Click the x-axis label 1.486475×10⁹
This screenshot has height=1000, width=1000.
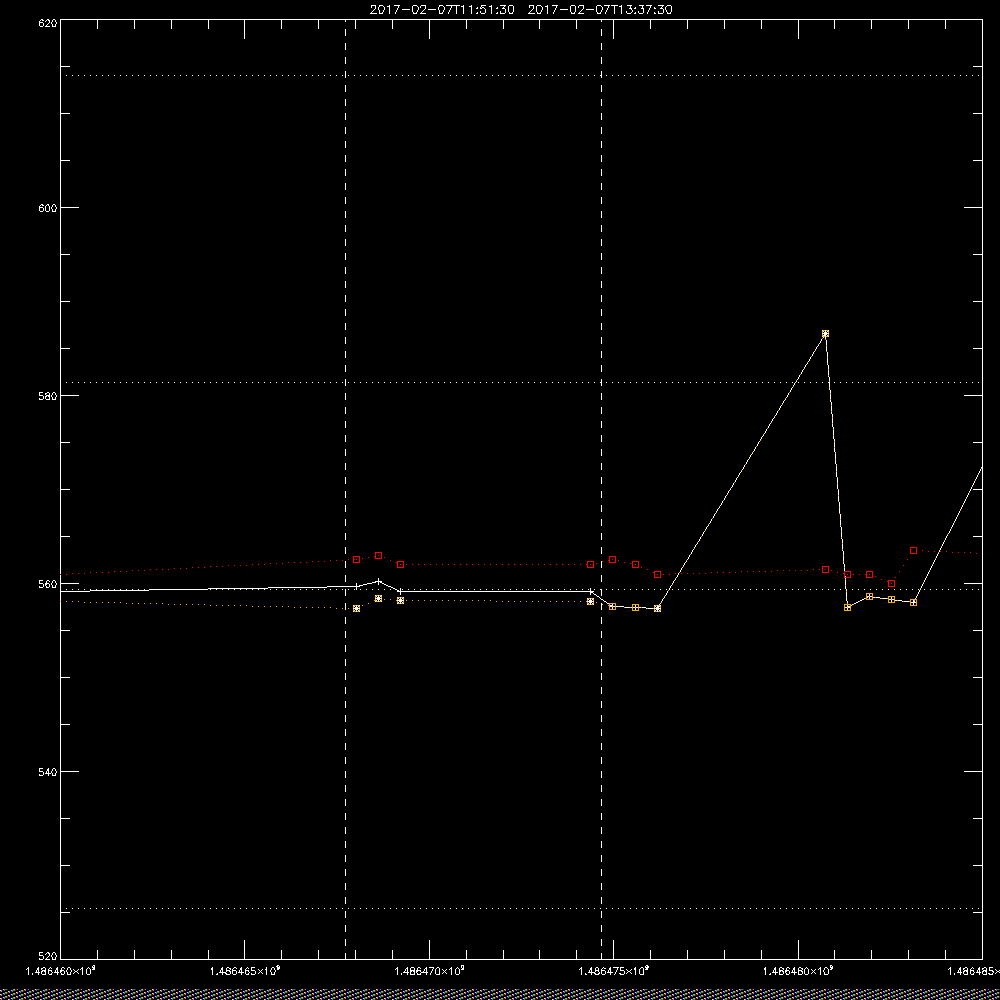(614, 971)
